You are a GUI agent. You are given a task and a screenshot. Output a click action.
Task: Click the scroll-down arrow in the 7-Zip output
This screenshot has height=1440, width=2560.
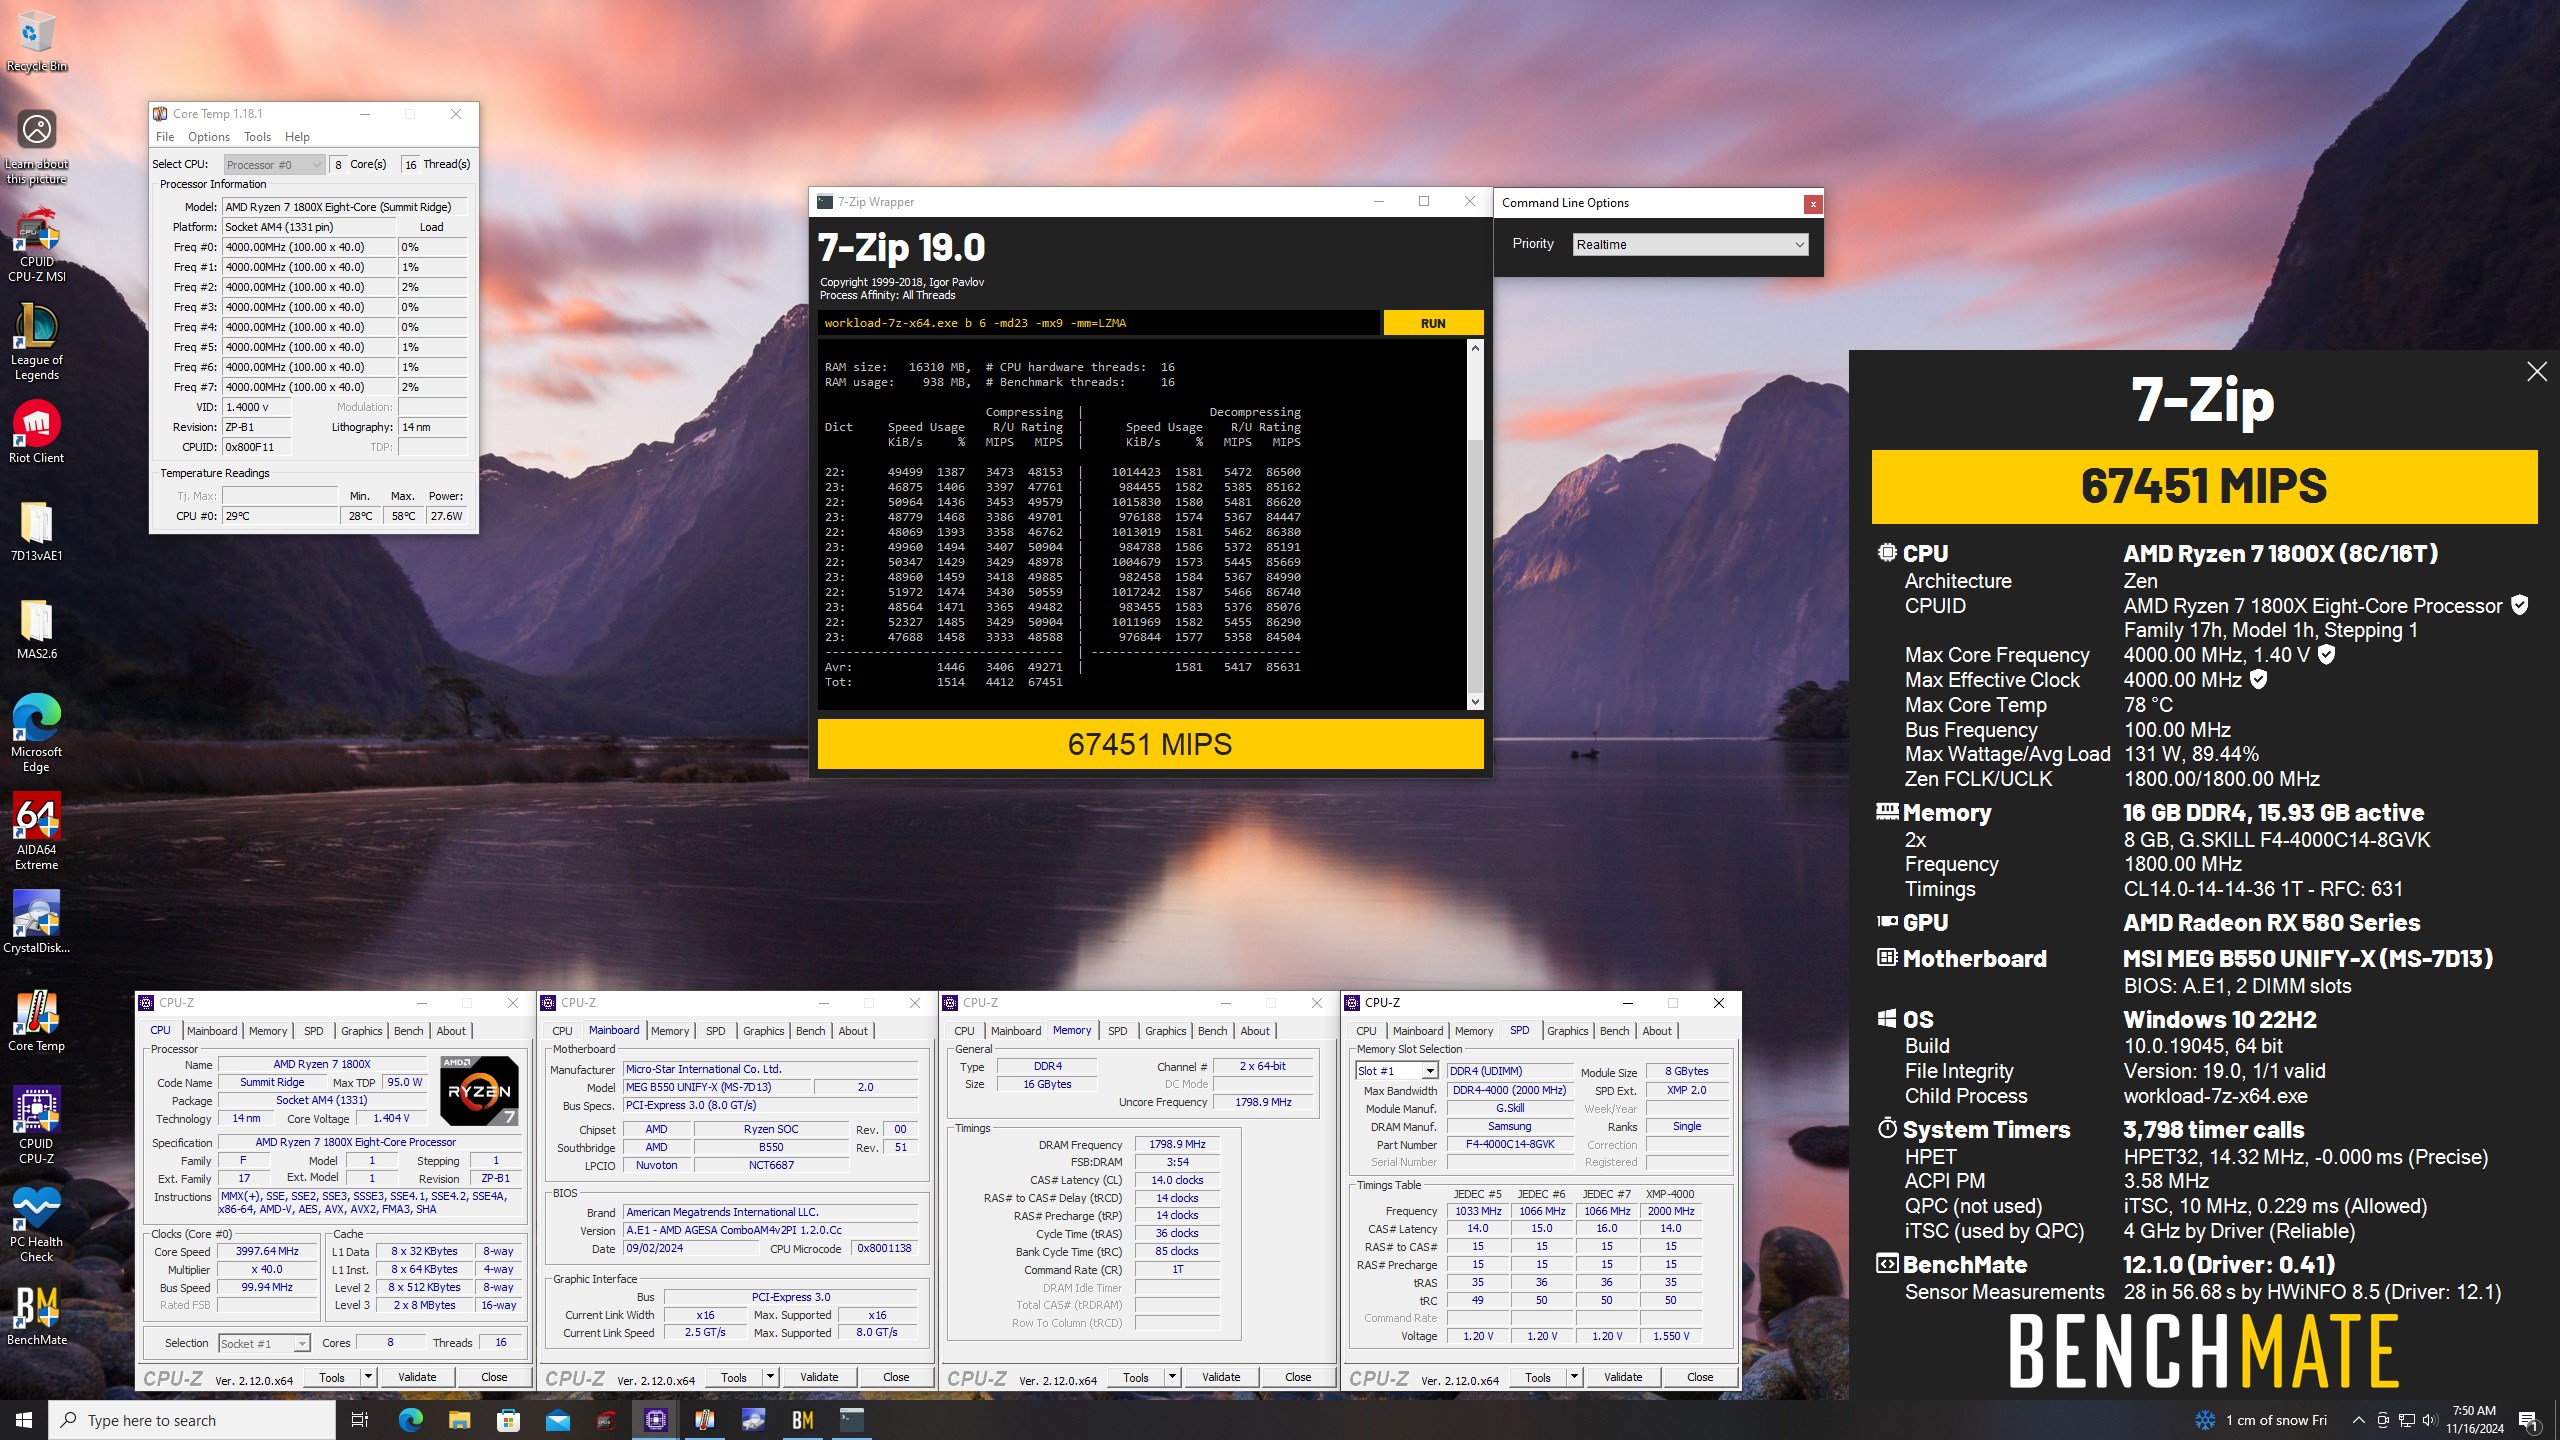[1475, 702]
